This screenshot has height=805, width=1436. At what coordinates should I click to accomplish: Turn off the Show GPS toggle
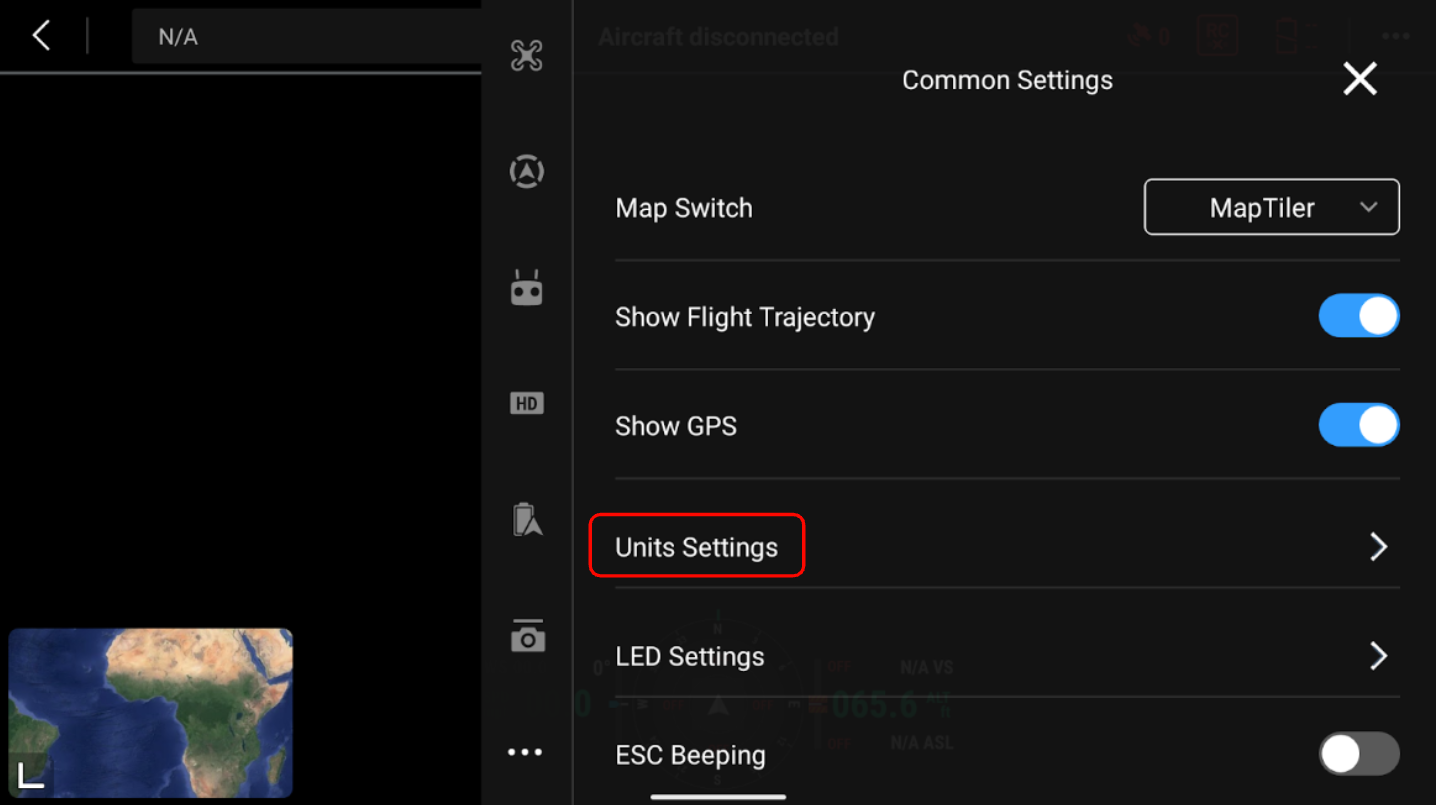1359,424
